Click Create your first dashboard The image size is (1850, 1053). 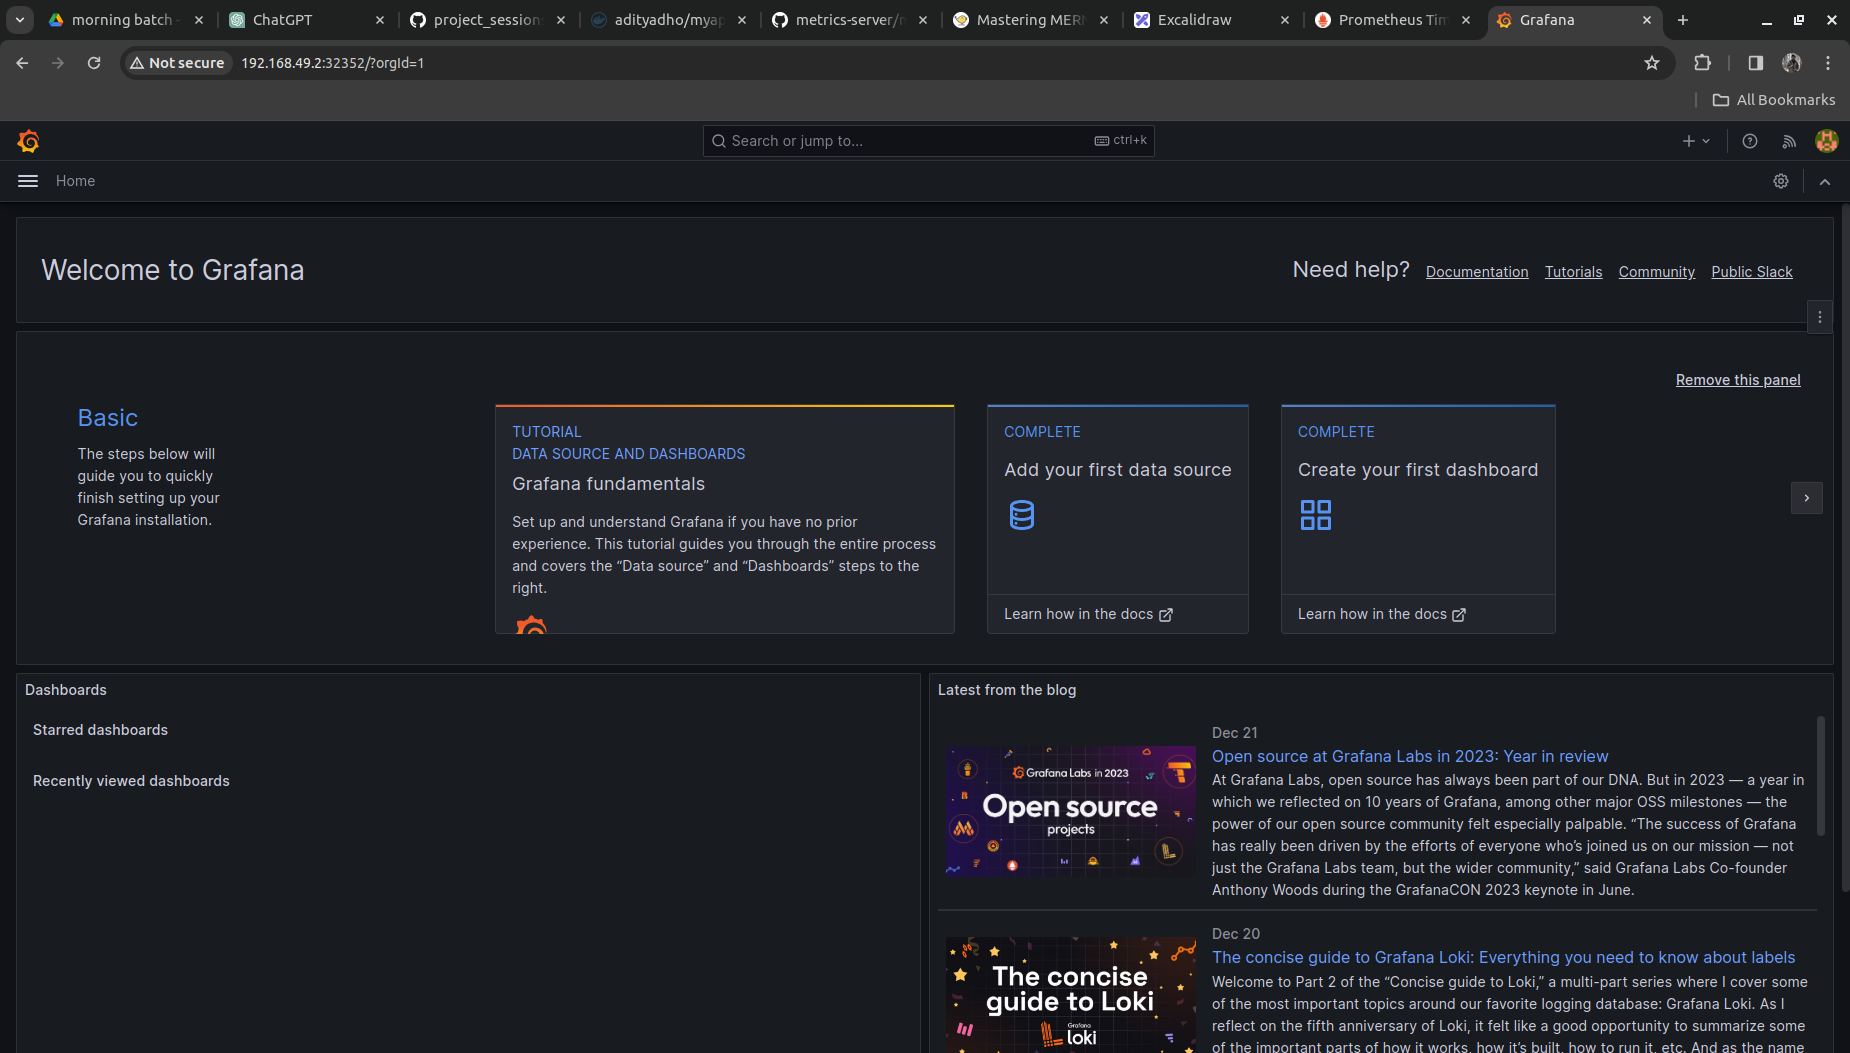point(1418,470)
